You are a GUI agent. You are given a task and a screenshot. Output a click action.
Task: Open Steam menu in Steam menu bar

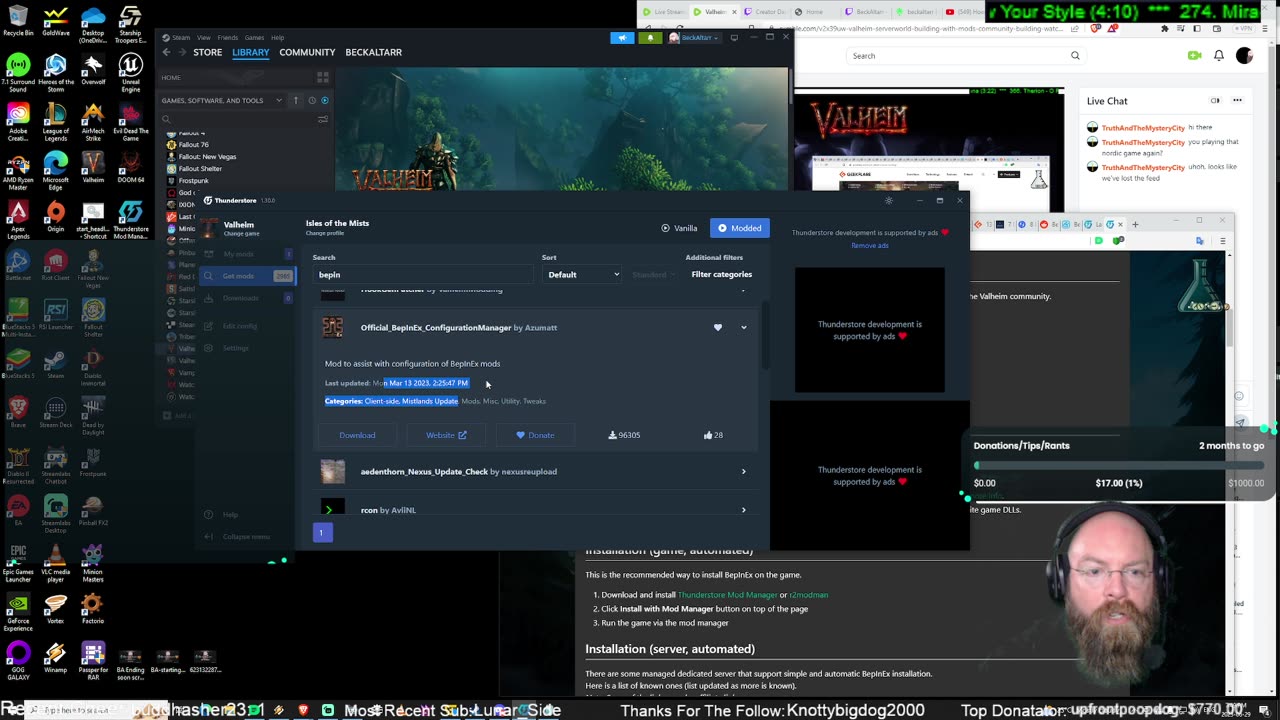(180, 37)
